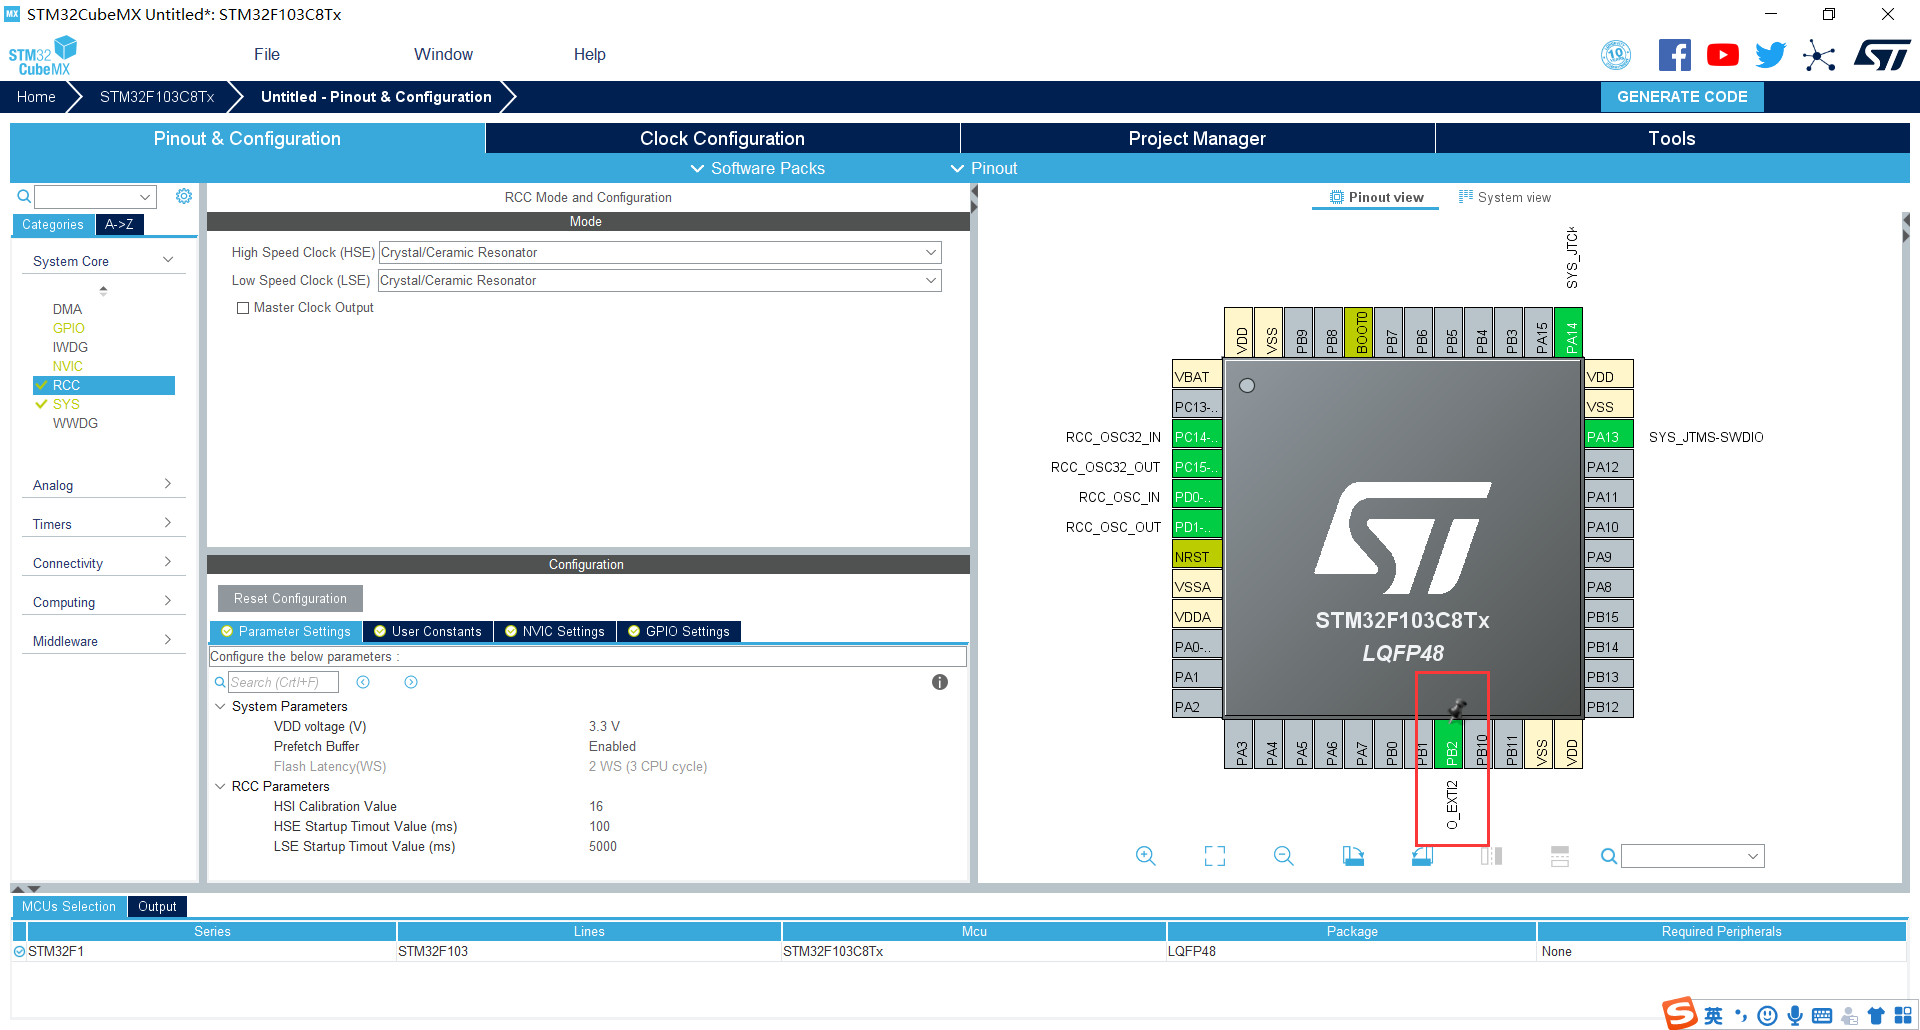Switch to the Tools tab
The height and width of the screenshot is (1030, 1920).
[1672, 138]
